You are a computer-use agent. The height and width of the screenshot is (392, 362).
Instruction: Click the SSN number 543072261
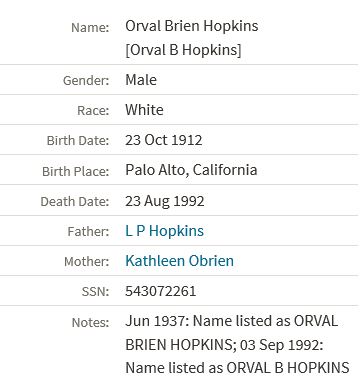pos(161,291)
